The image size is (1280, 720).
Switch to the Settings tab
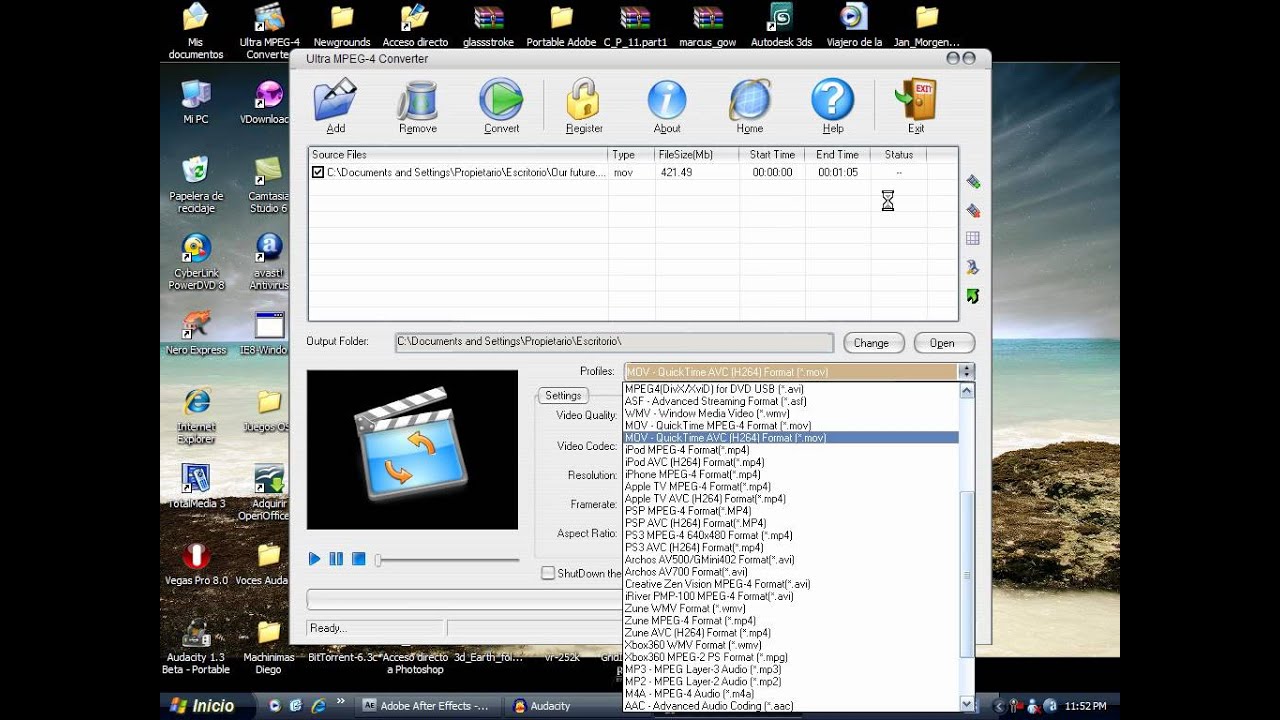[x=563, y=395]
